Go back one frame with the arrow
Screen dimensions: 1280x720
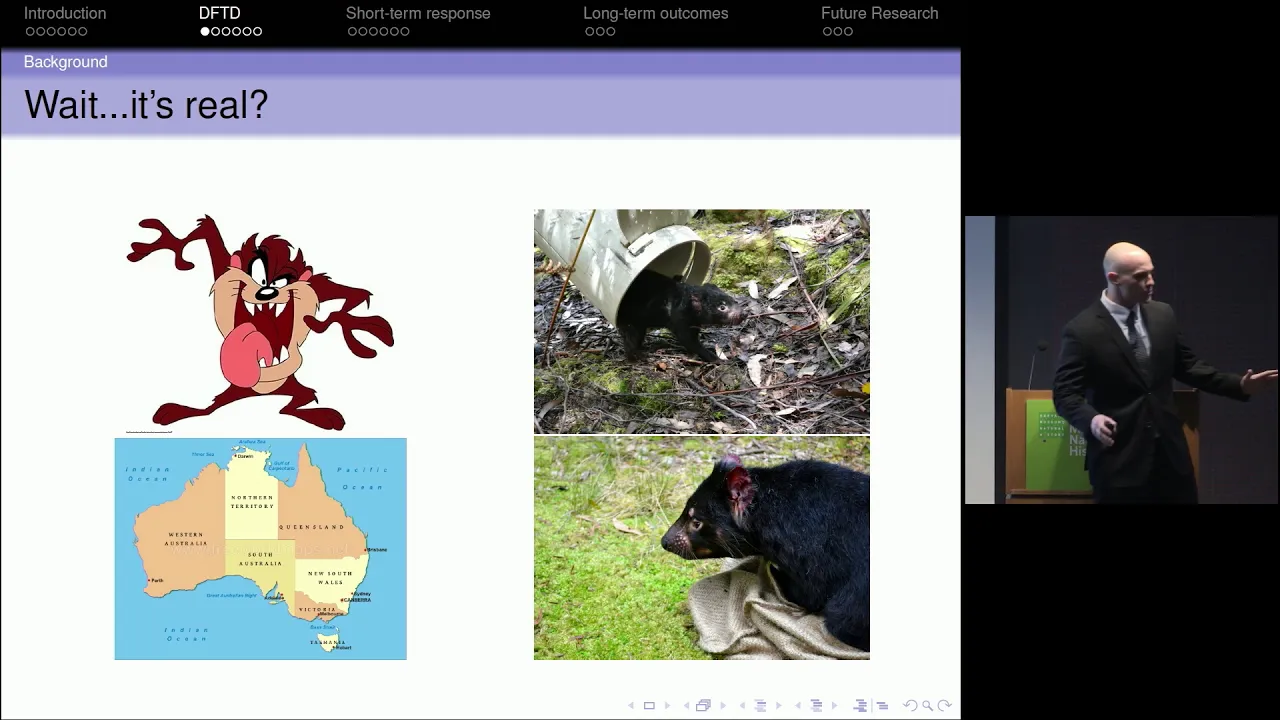click(686, 705)
